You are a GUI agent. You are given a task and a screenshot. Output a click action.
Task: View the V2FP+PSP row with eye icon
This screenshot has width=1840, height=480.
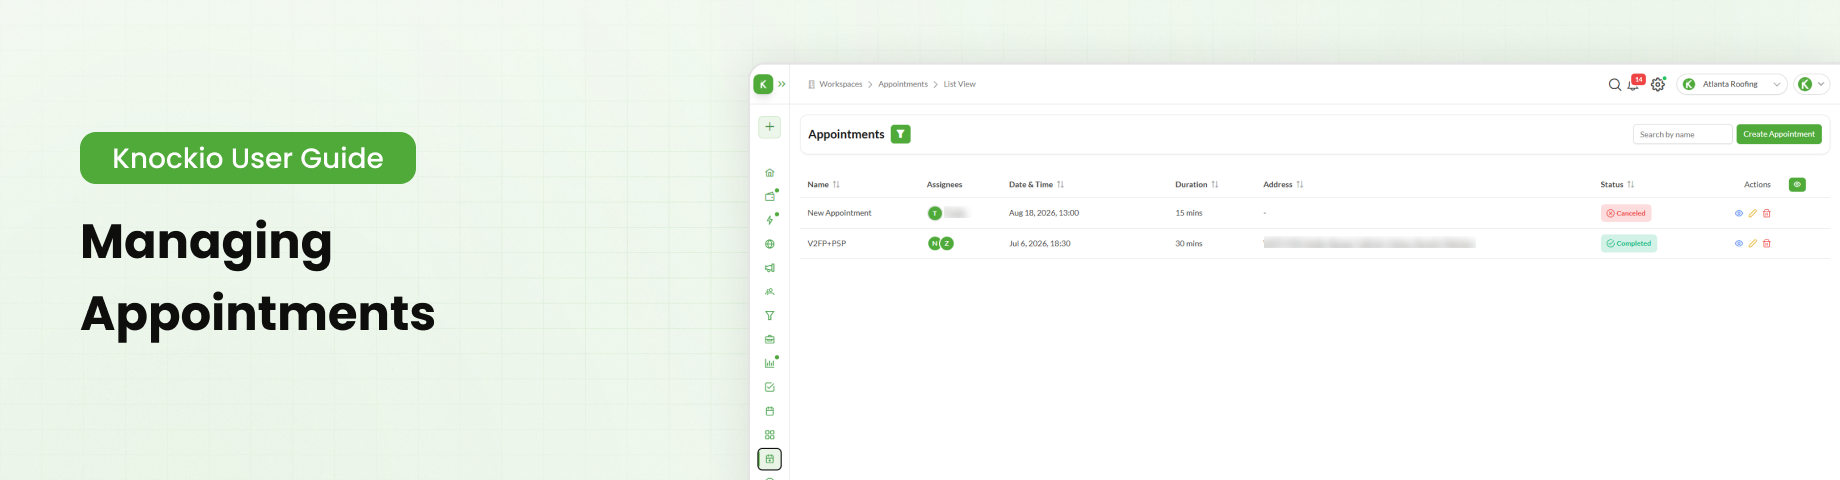point(1739,243)
